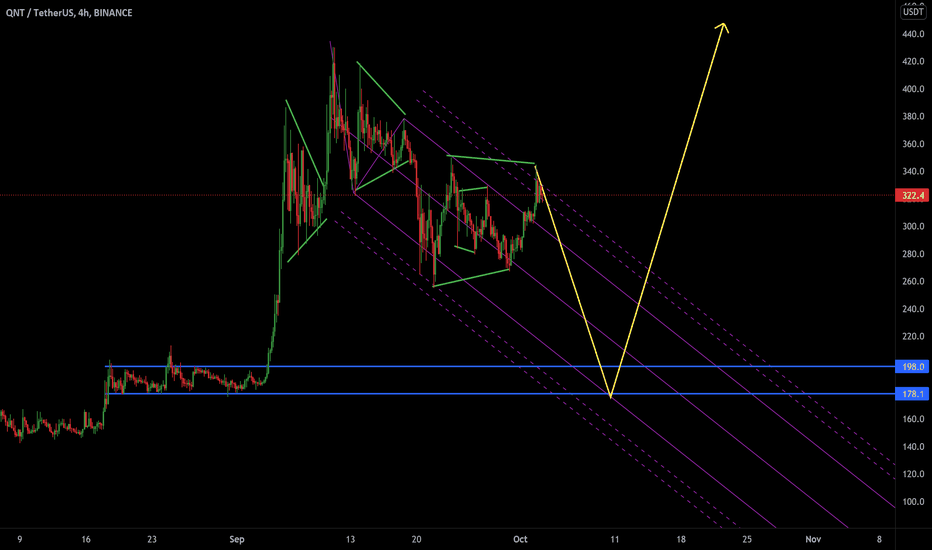Click the 23 date label on time axis
Screen dimensions: 932x550
152,539
